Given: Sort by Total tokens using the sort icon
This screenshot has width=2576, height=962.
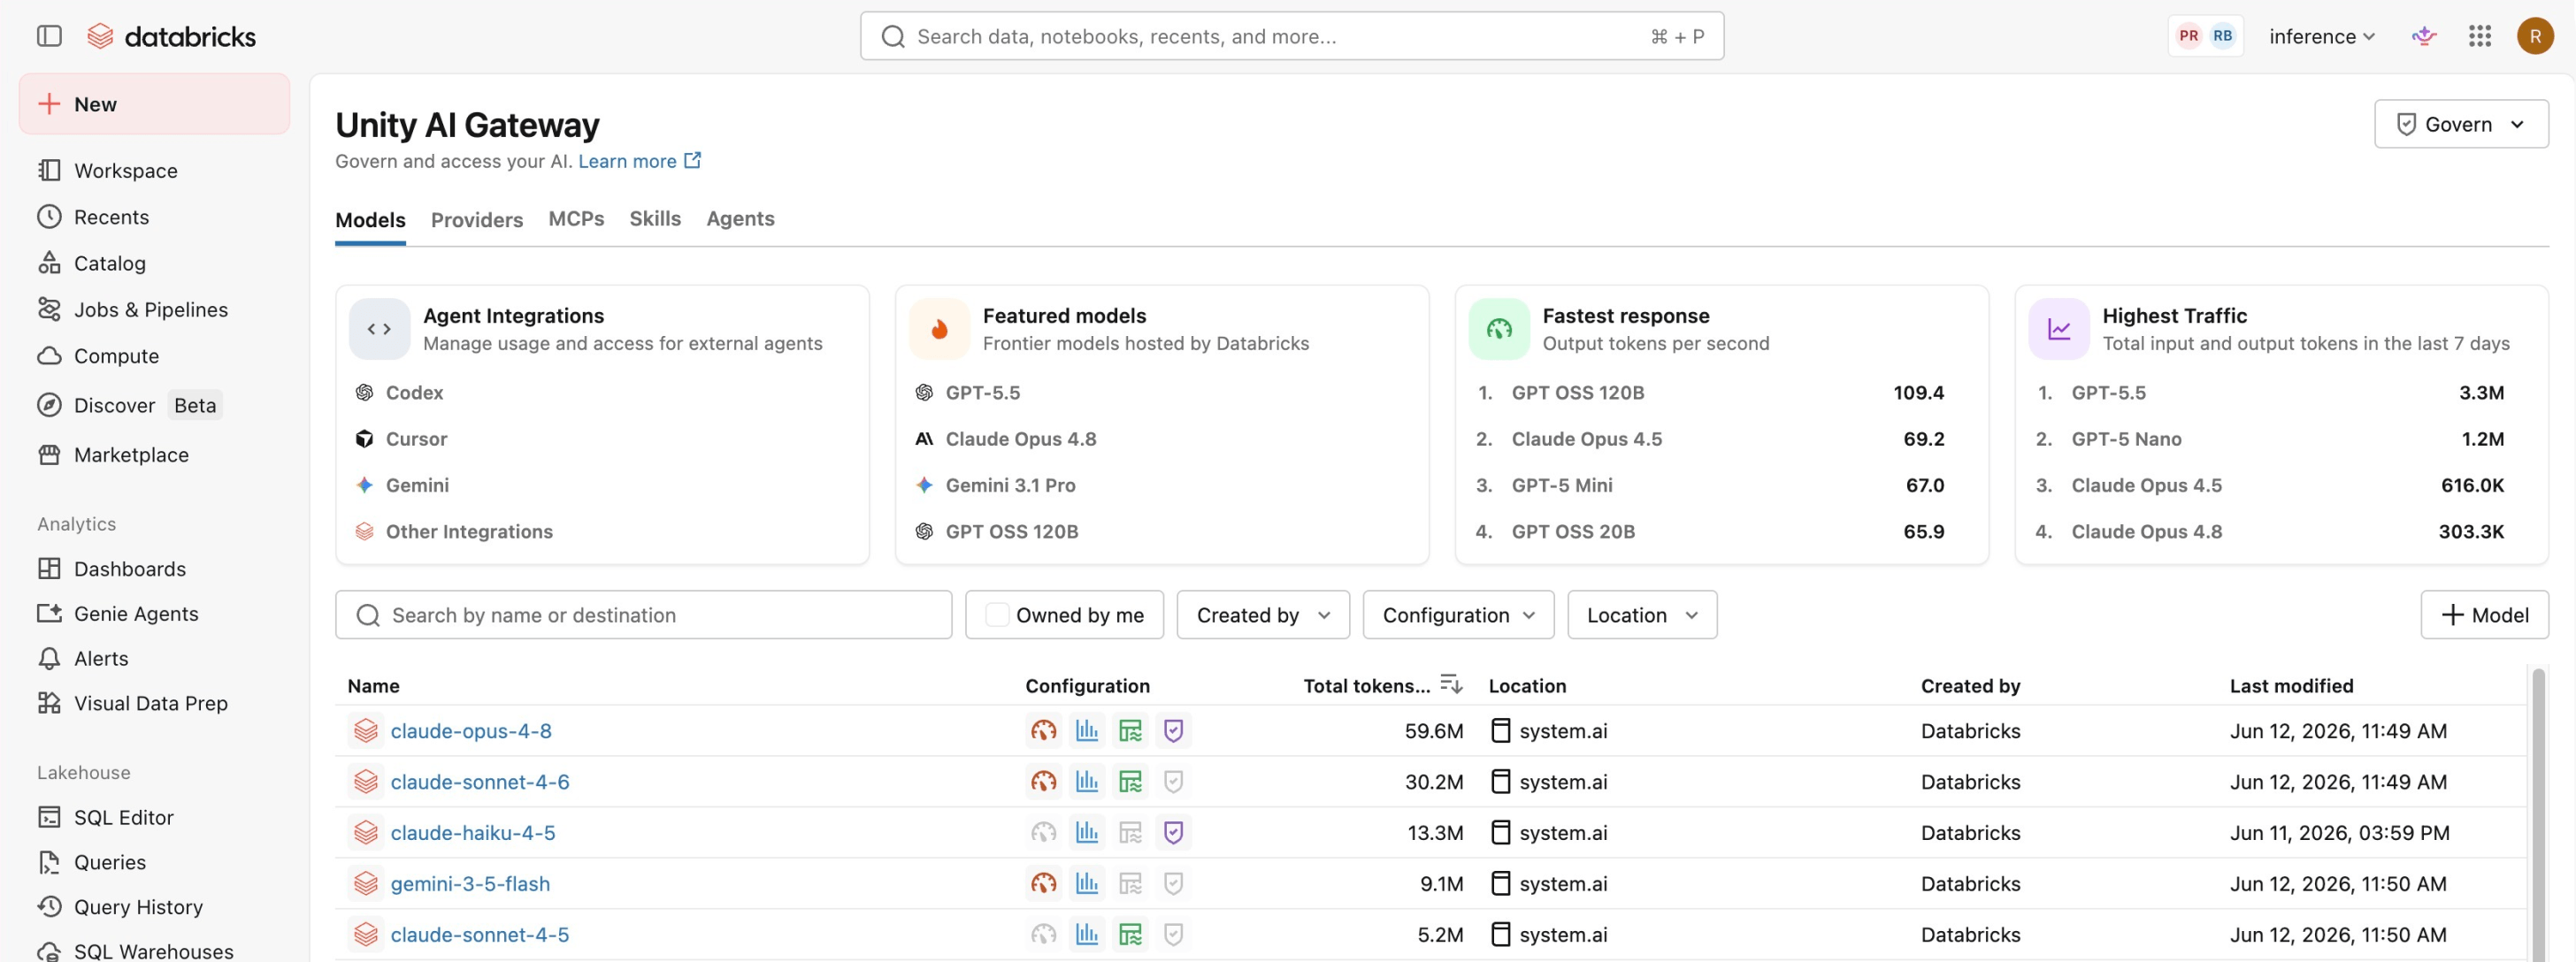Looking at the screenshot, I should [x=1451, y=685].
